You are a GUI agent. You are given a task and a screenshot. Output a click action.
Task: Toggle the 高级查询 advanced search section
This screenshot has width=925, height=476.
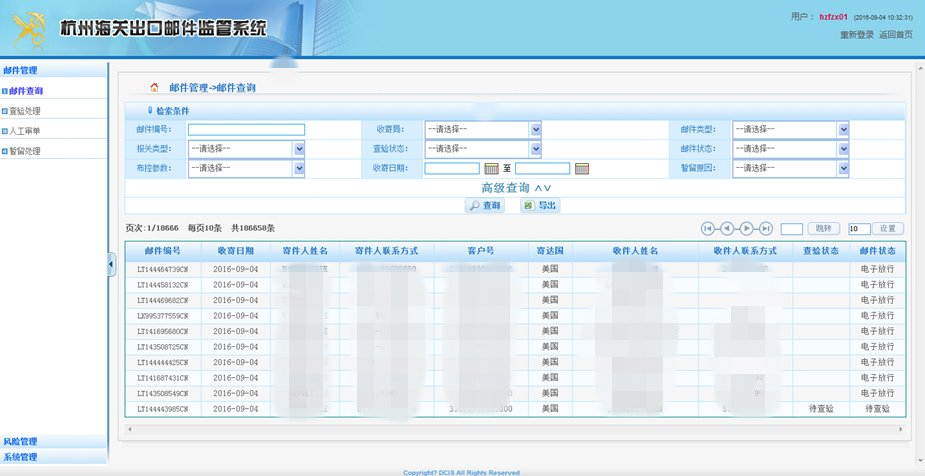(x=515, y=188)
